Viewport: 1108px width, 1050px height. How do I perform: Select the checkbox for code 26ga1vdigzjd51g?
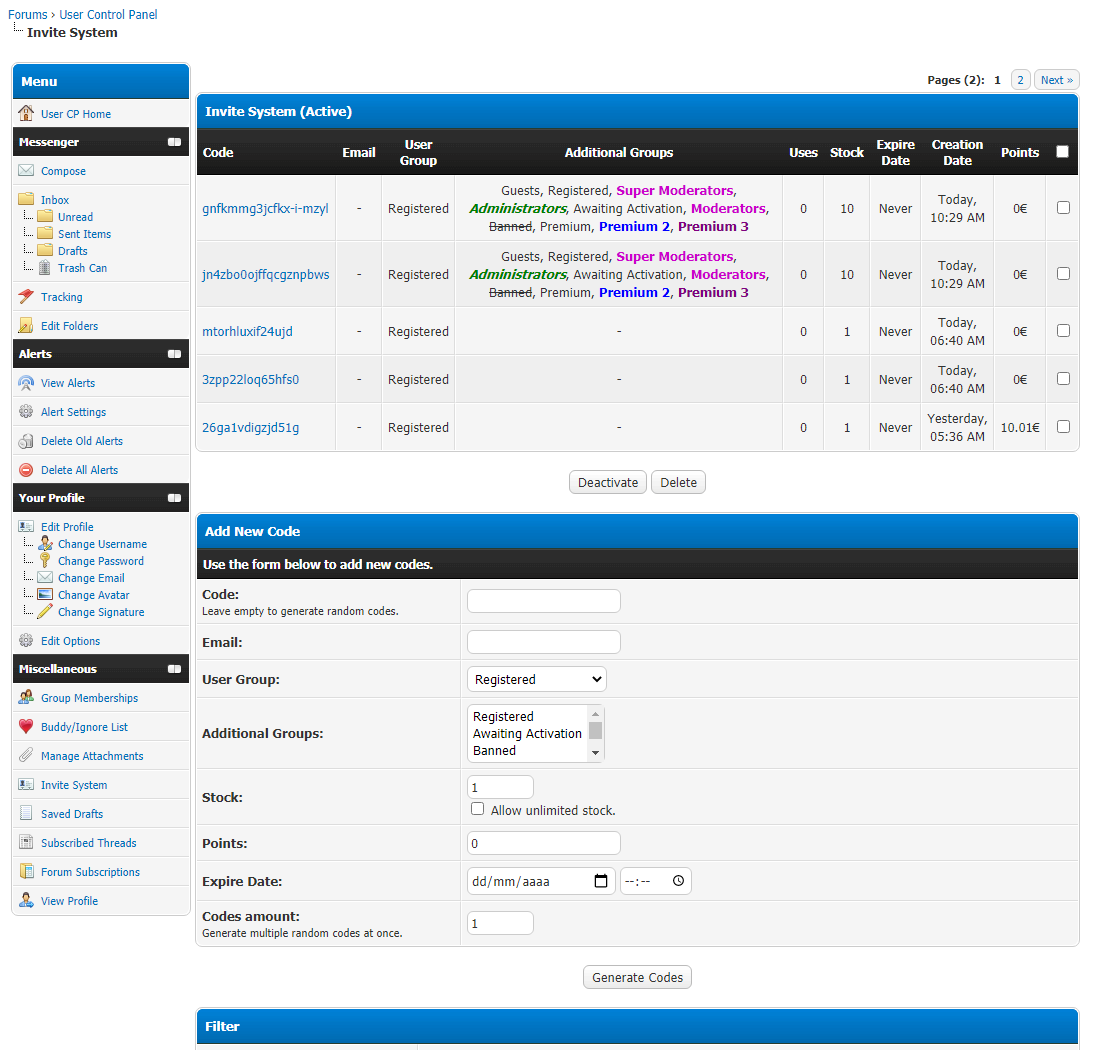click(x=1063, y=427)
